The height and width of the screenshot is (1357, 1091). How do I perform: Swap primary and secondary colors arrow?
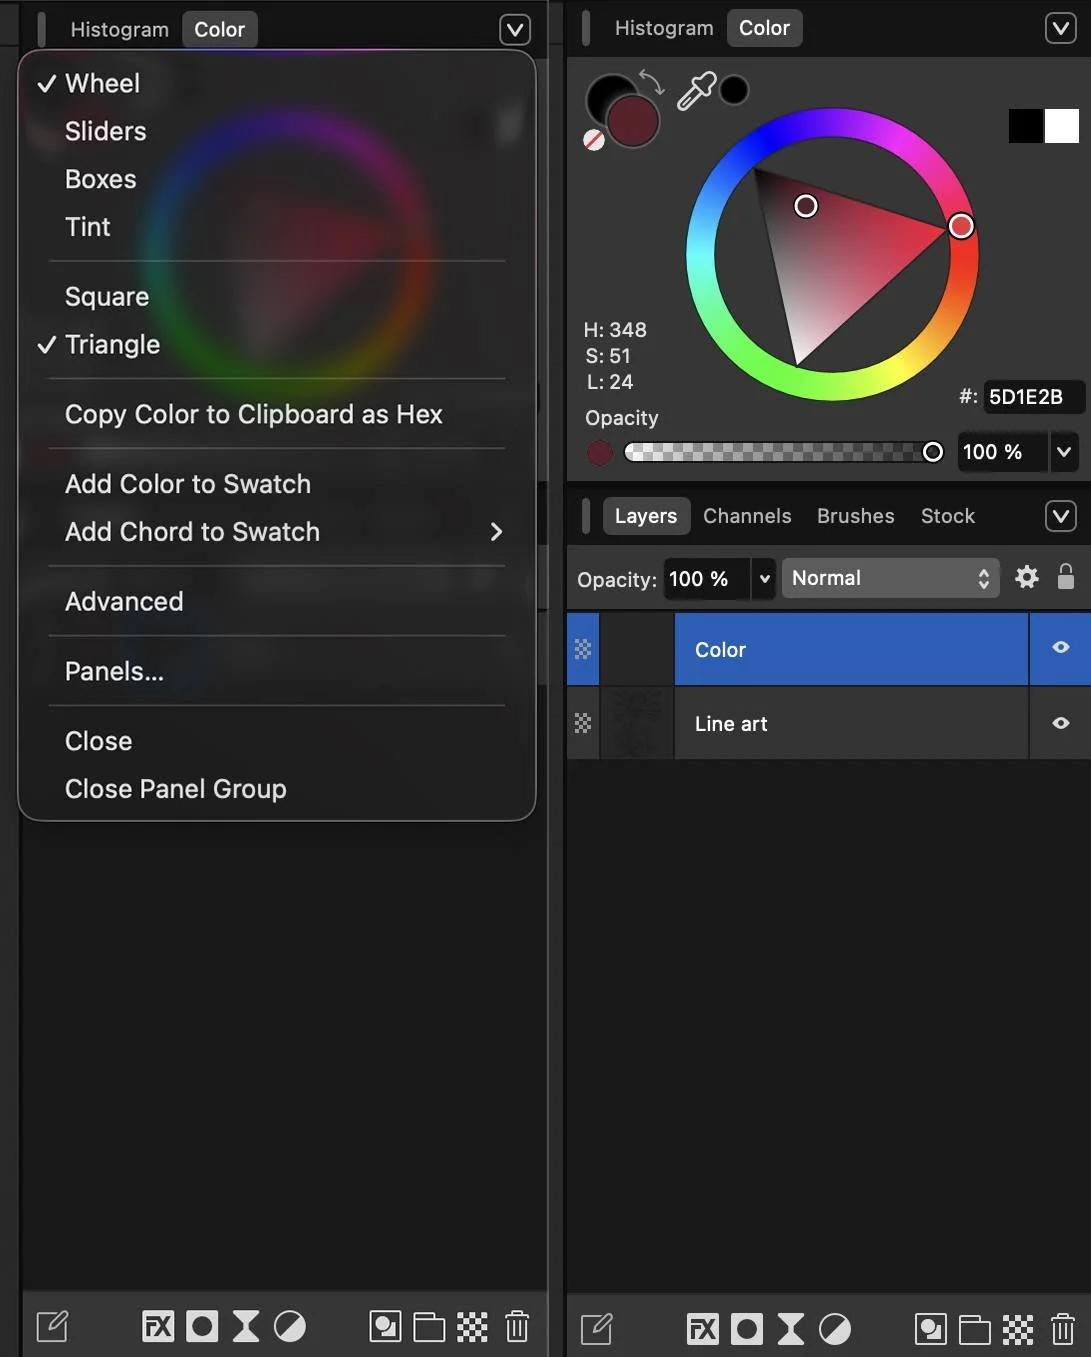[651, 82]
